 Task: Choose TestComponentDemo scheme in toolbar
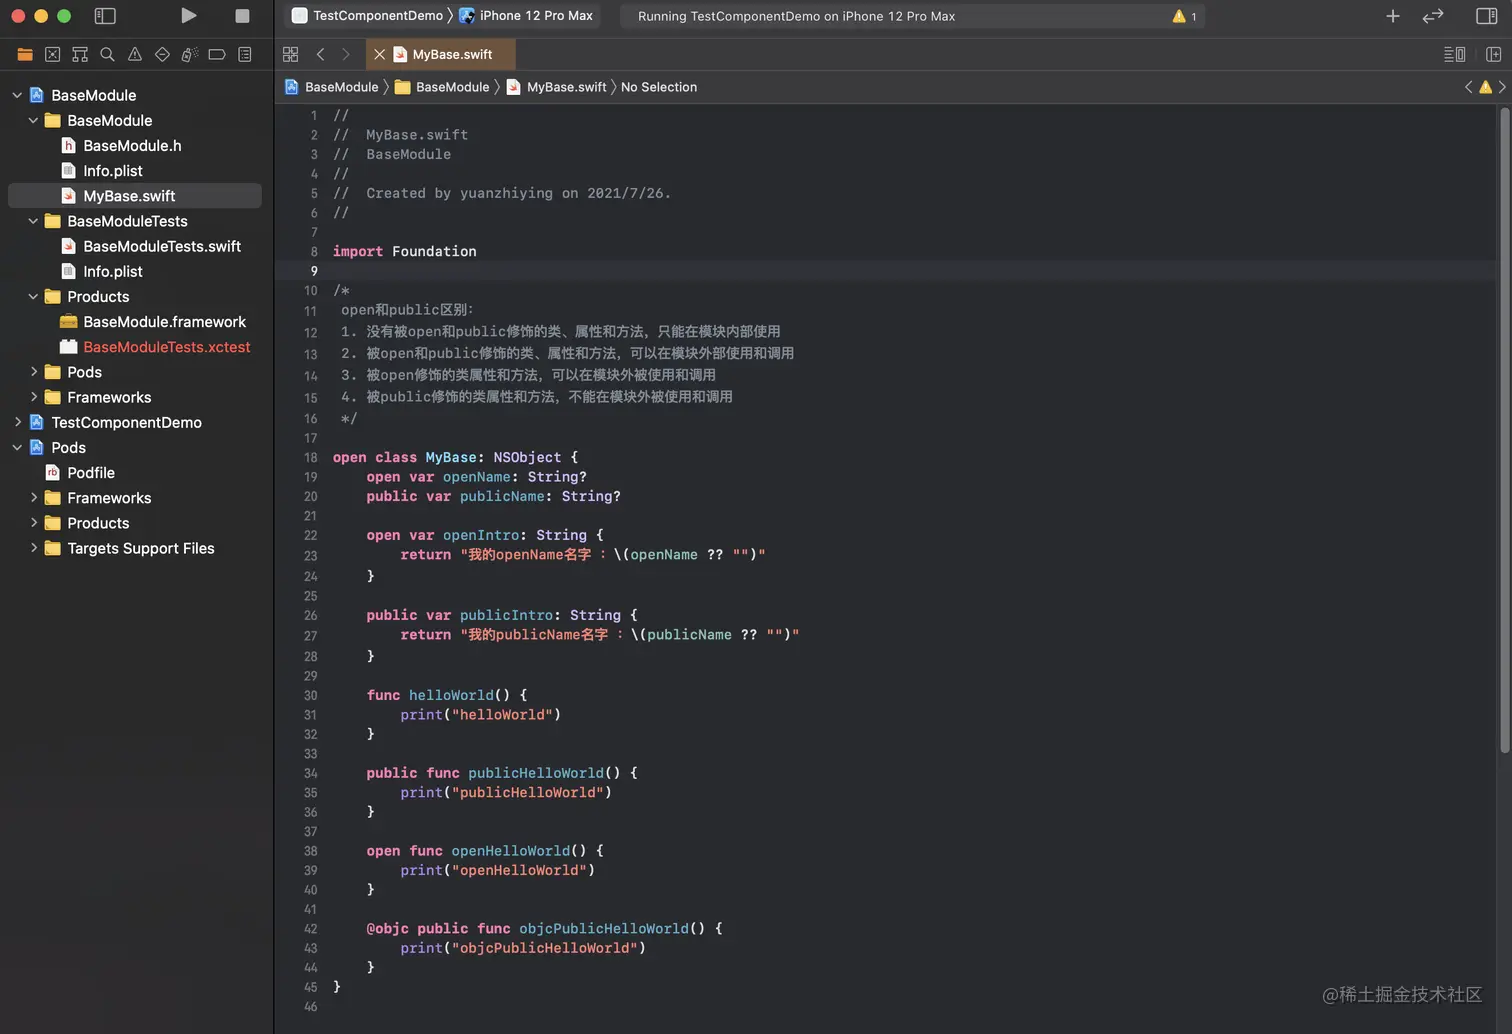point(367,16)
